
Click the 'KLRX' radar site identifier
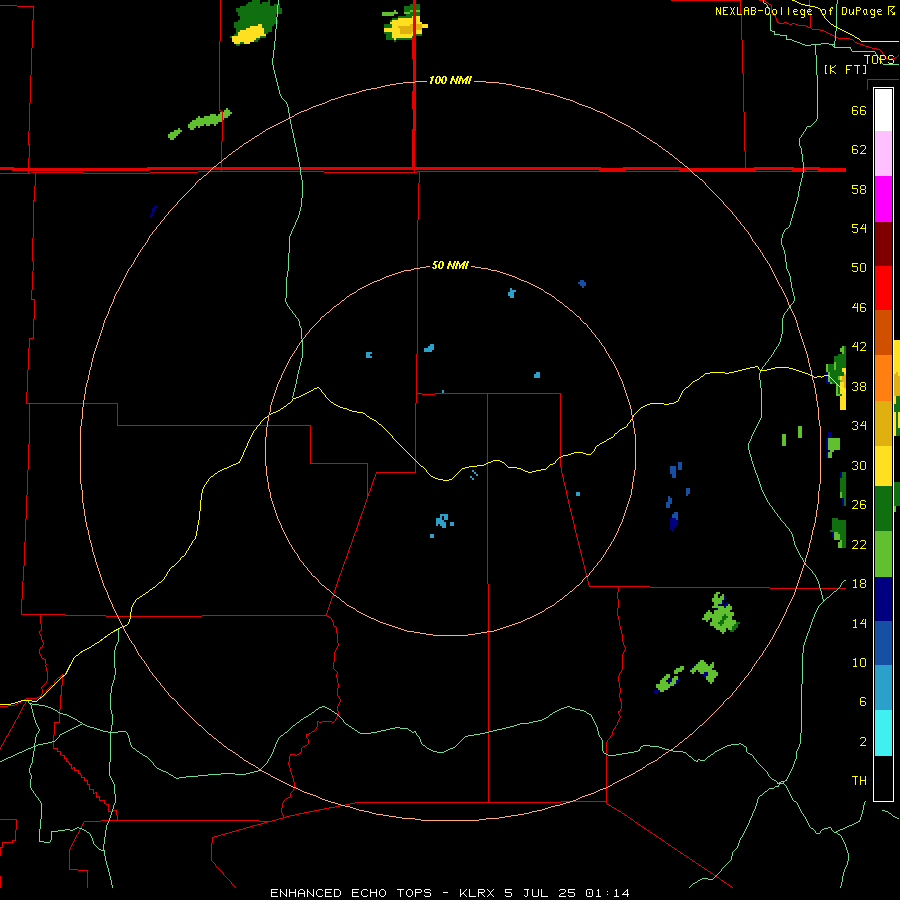coord(476,893)
